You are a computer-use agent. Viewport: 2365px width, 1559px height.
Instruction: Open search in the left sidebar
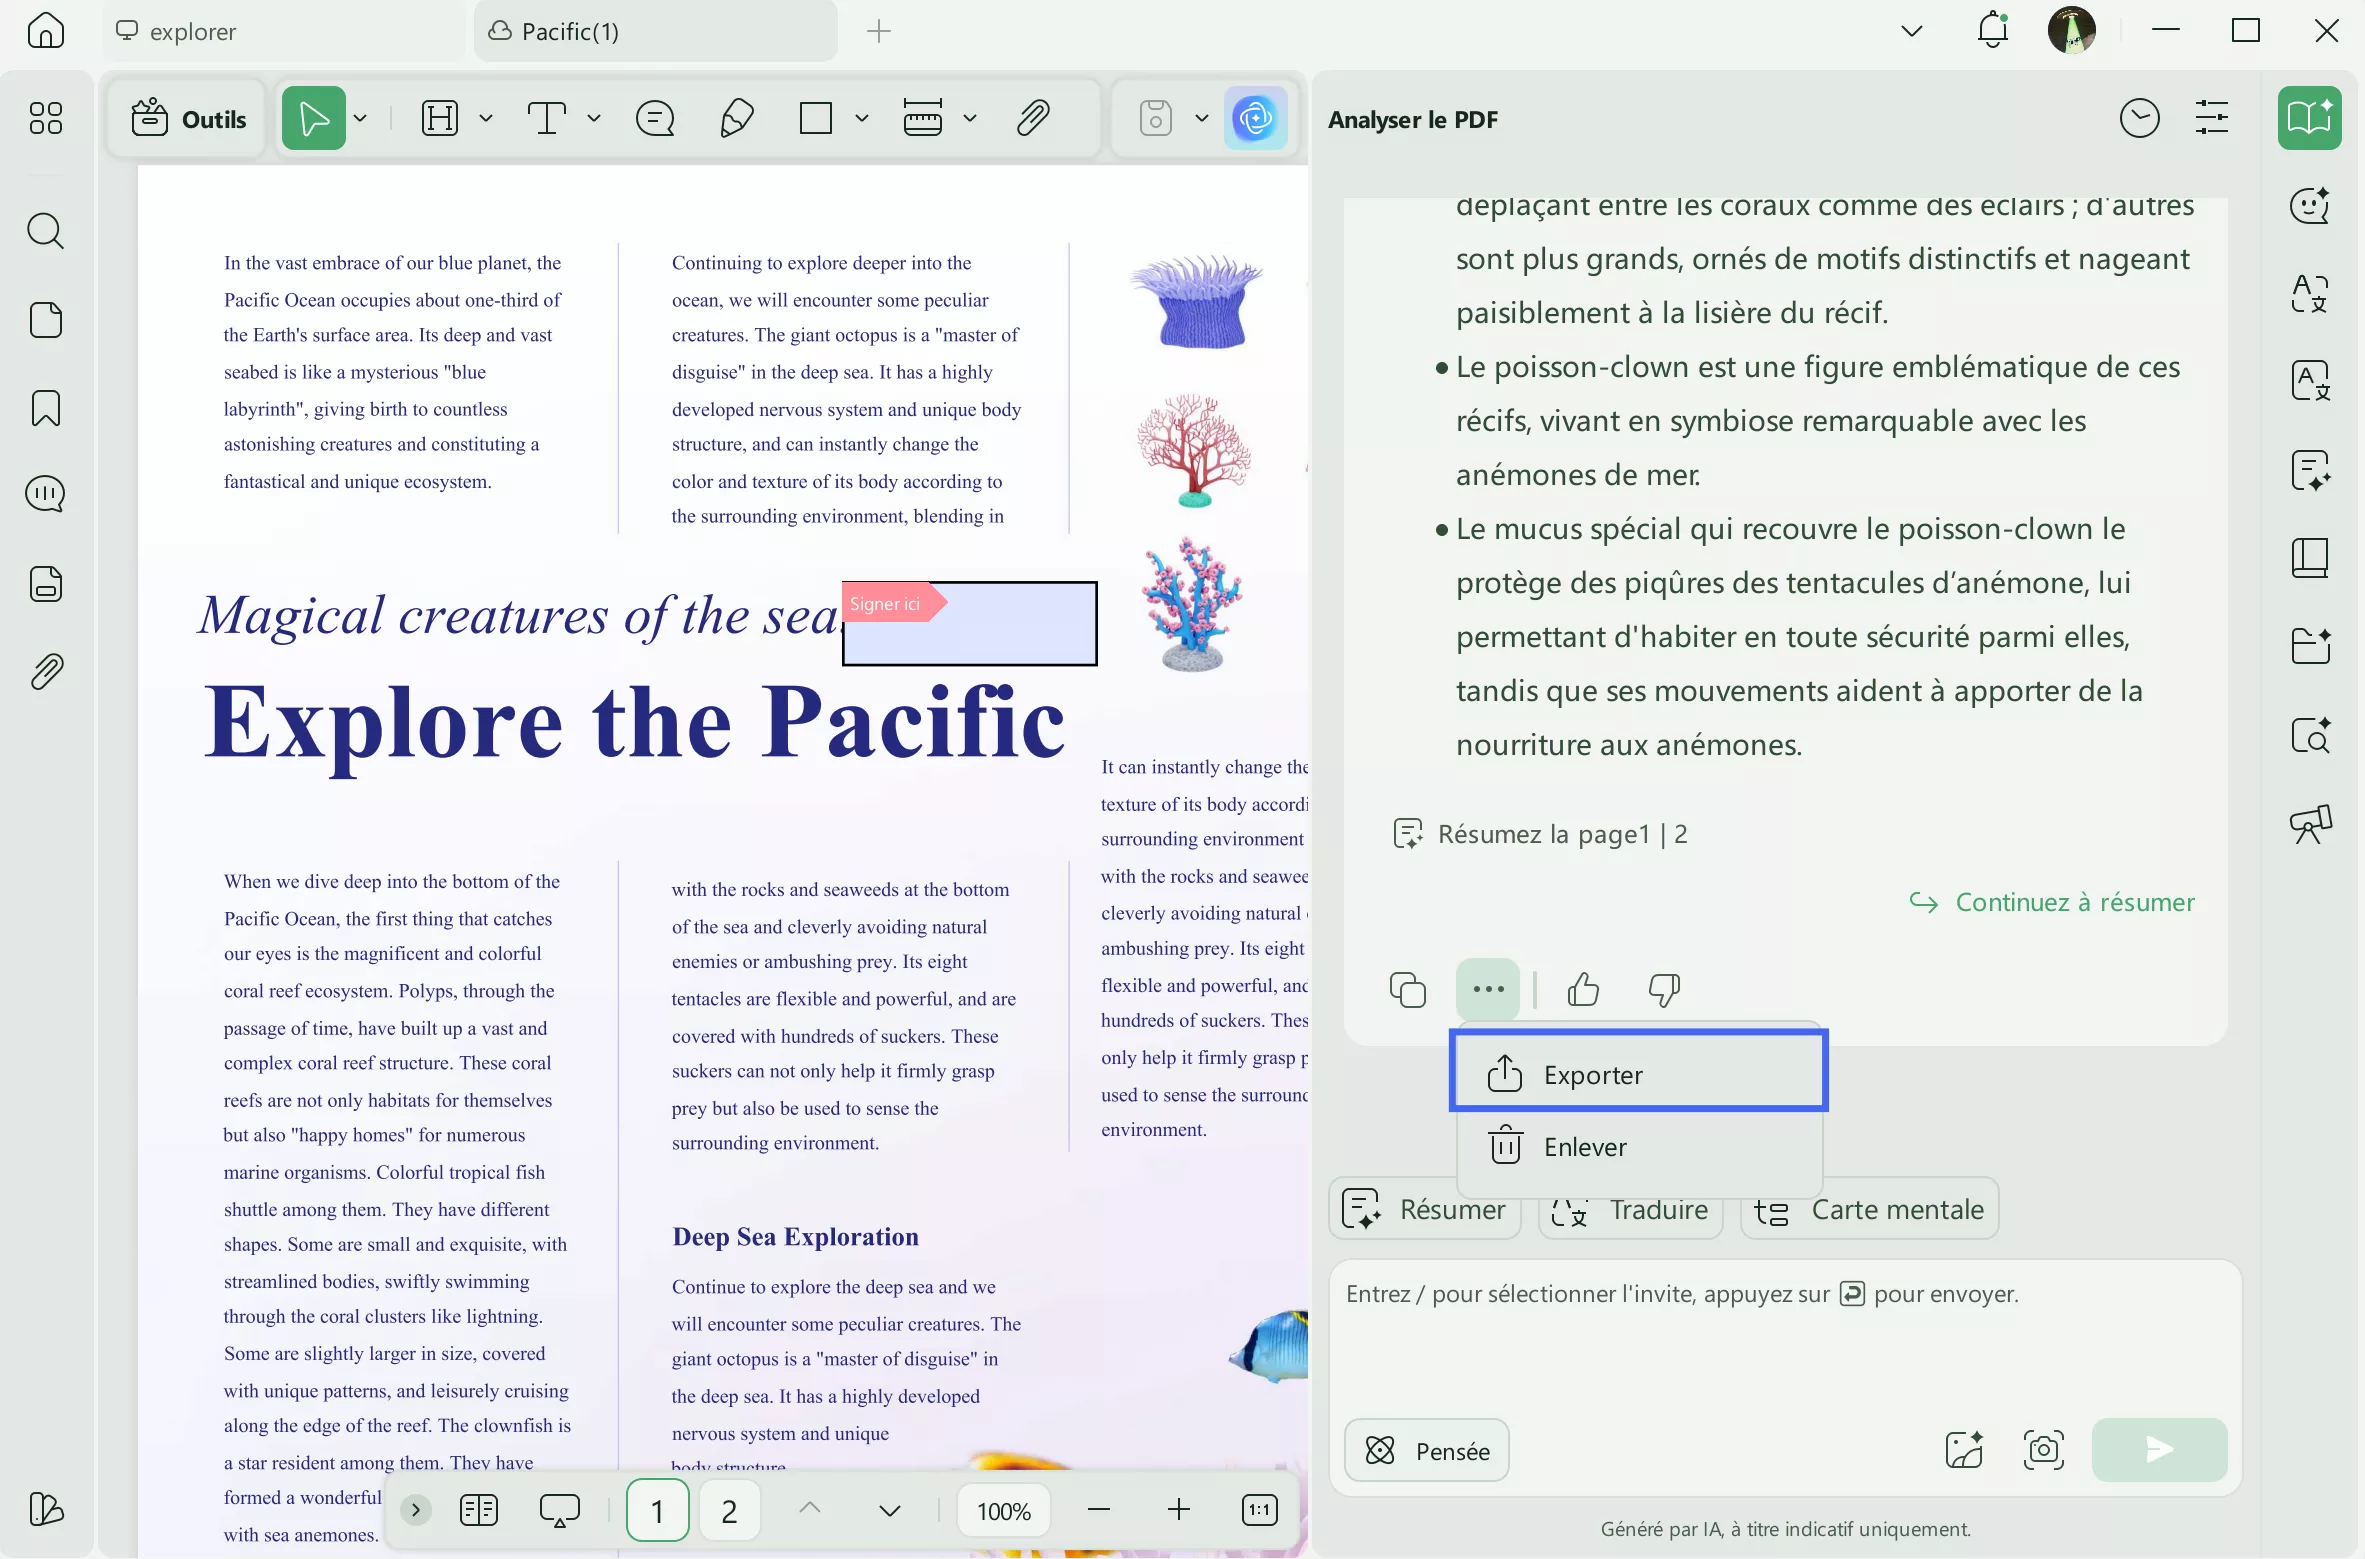click(45, 231)
